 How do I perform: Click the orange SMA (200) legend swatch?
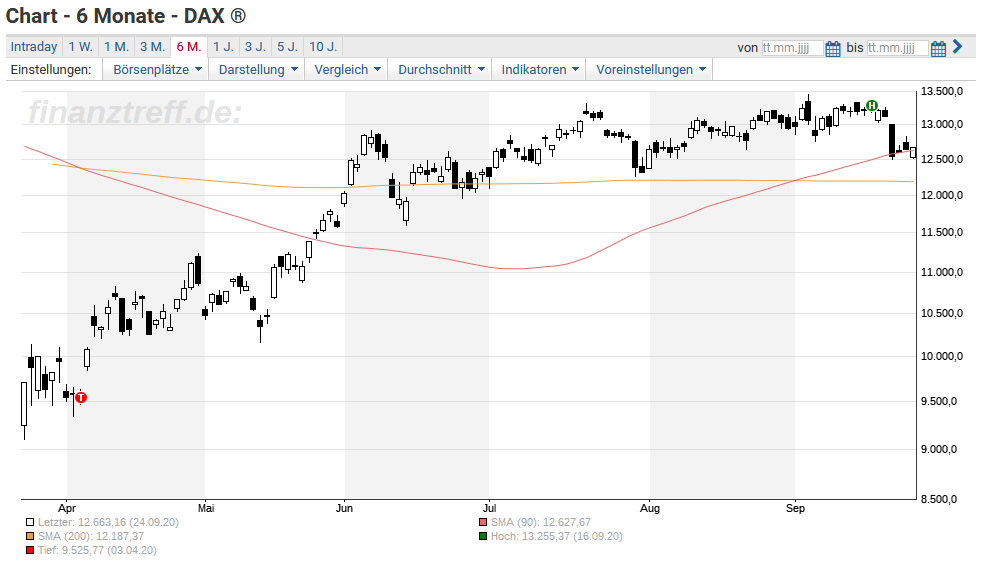pyautogui.click(x=30, y=537)
